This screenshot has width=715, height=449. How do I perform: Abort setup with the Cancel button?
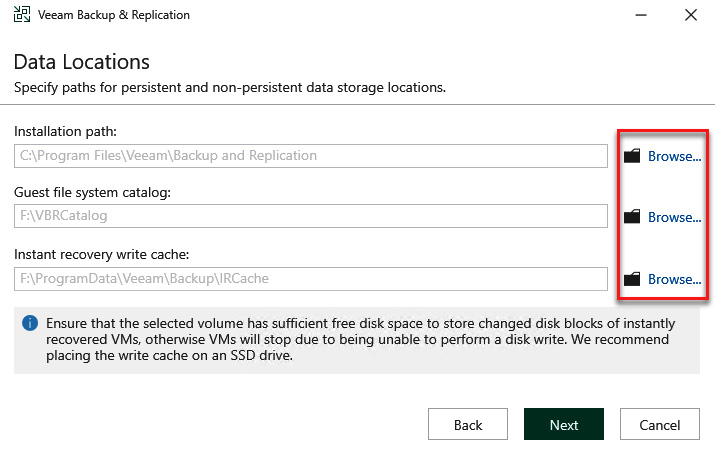coord(659,424)
